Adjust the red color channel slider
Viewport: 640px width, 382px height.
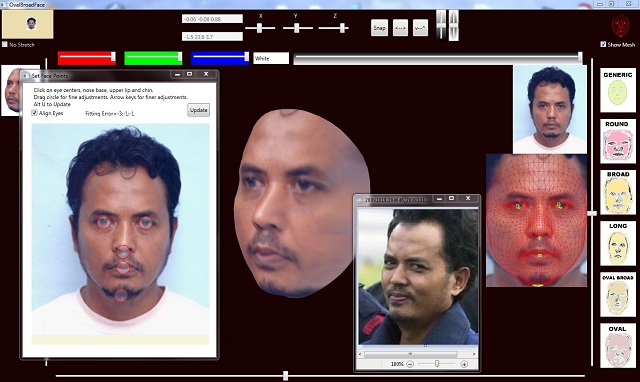pyautogui.click(x=87, y=58)
